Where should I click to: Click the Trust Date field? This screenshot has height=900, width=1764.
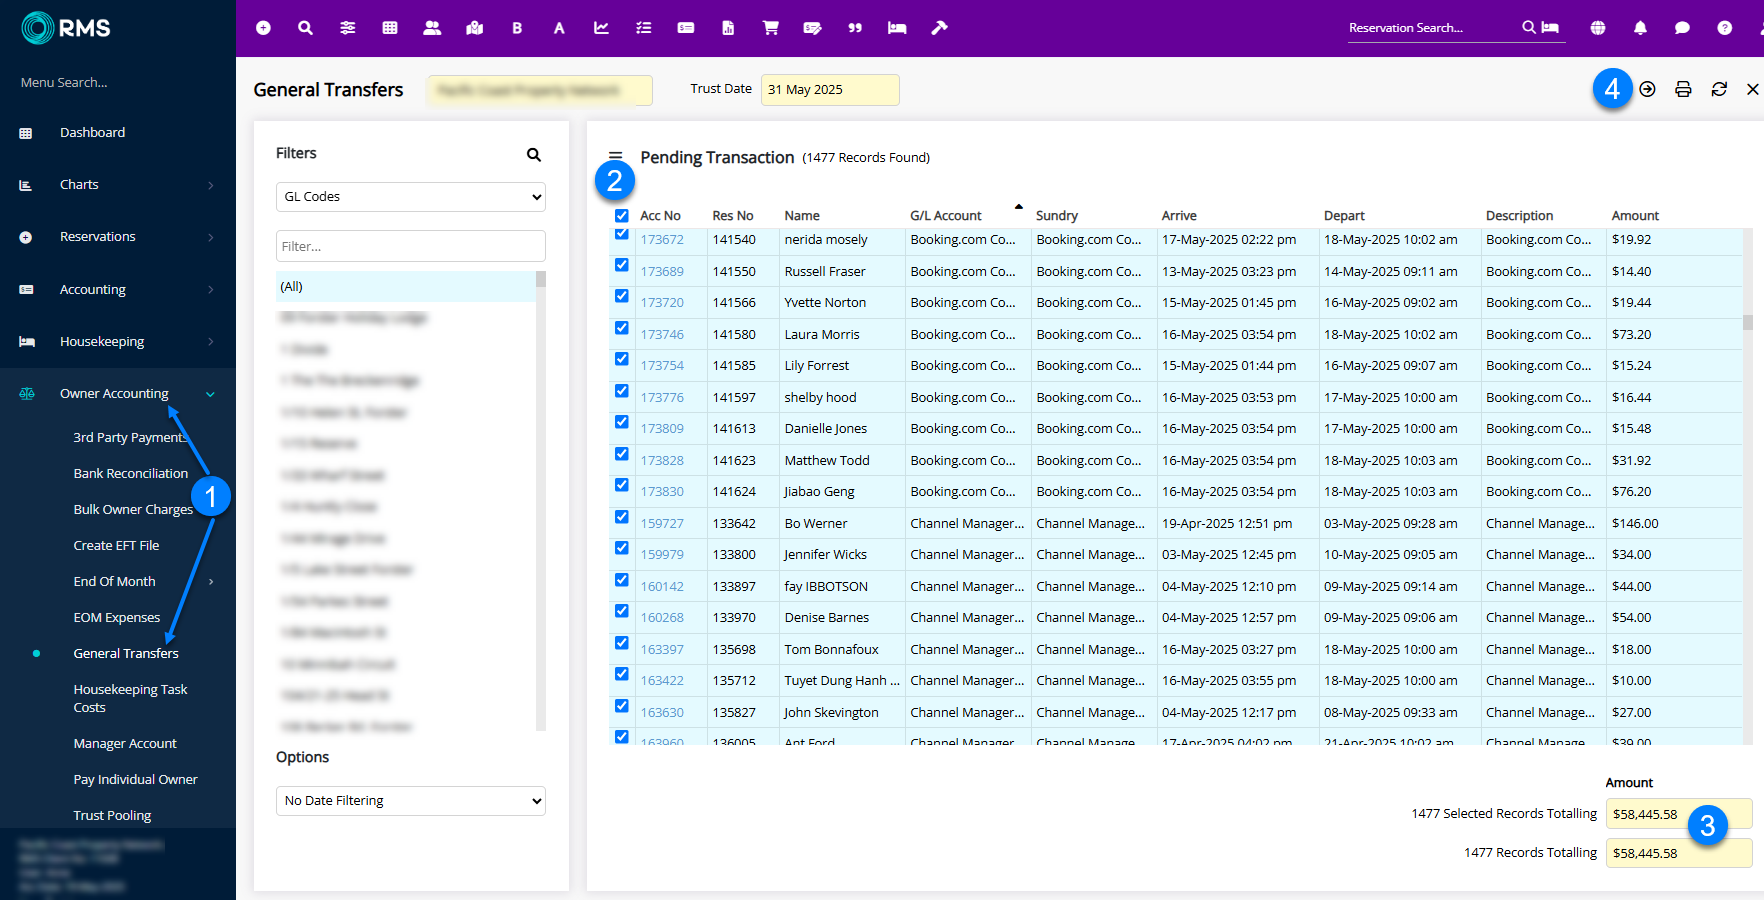[829, 90]
